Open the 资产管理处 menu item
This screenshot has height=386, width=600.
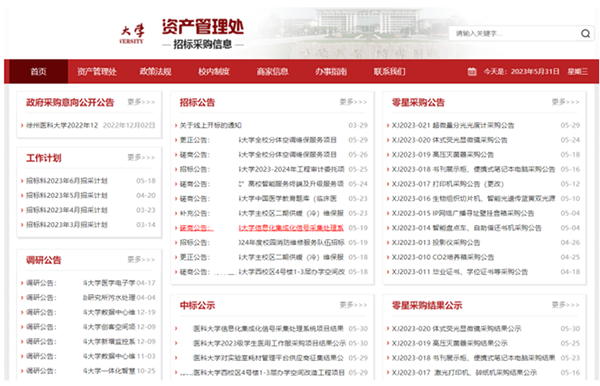[97, 72]
